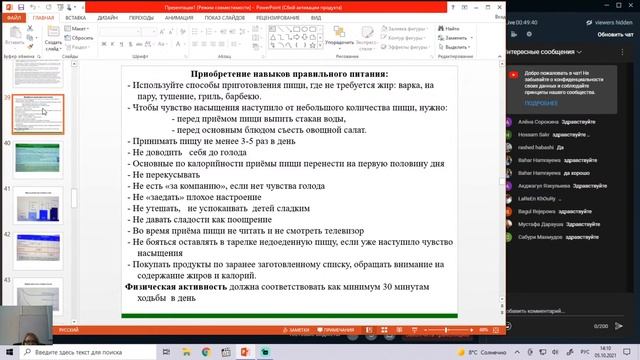Open the Файл tab
Viewport: 640px width, 360px height.
click(14, 18)
